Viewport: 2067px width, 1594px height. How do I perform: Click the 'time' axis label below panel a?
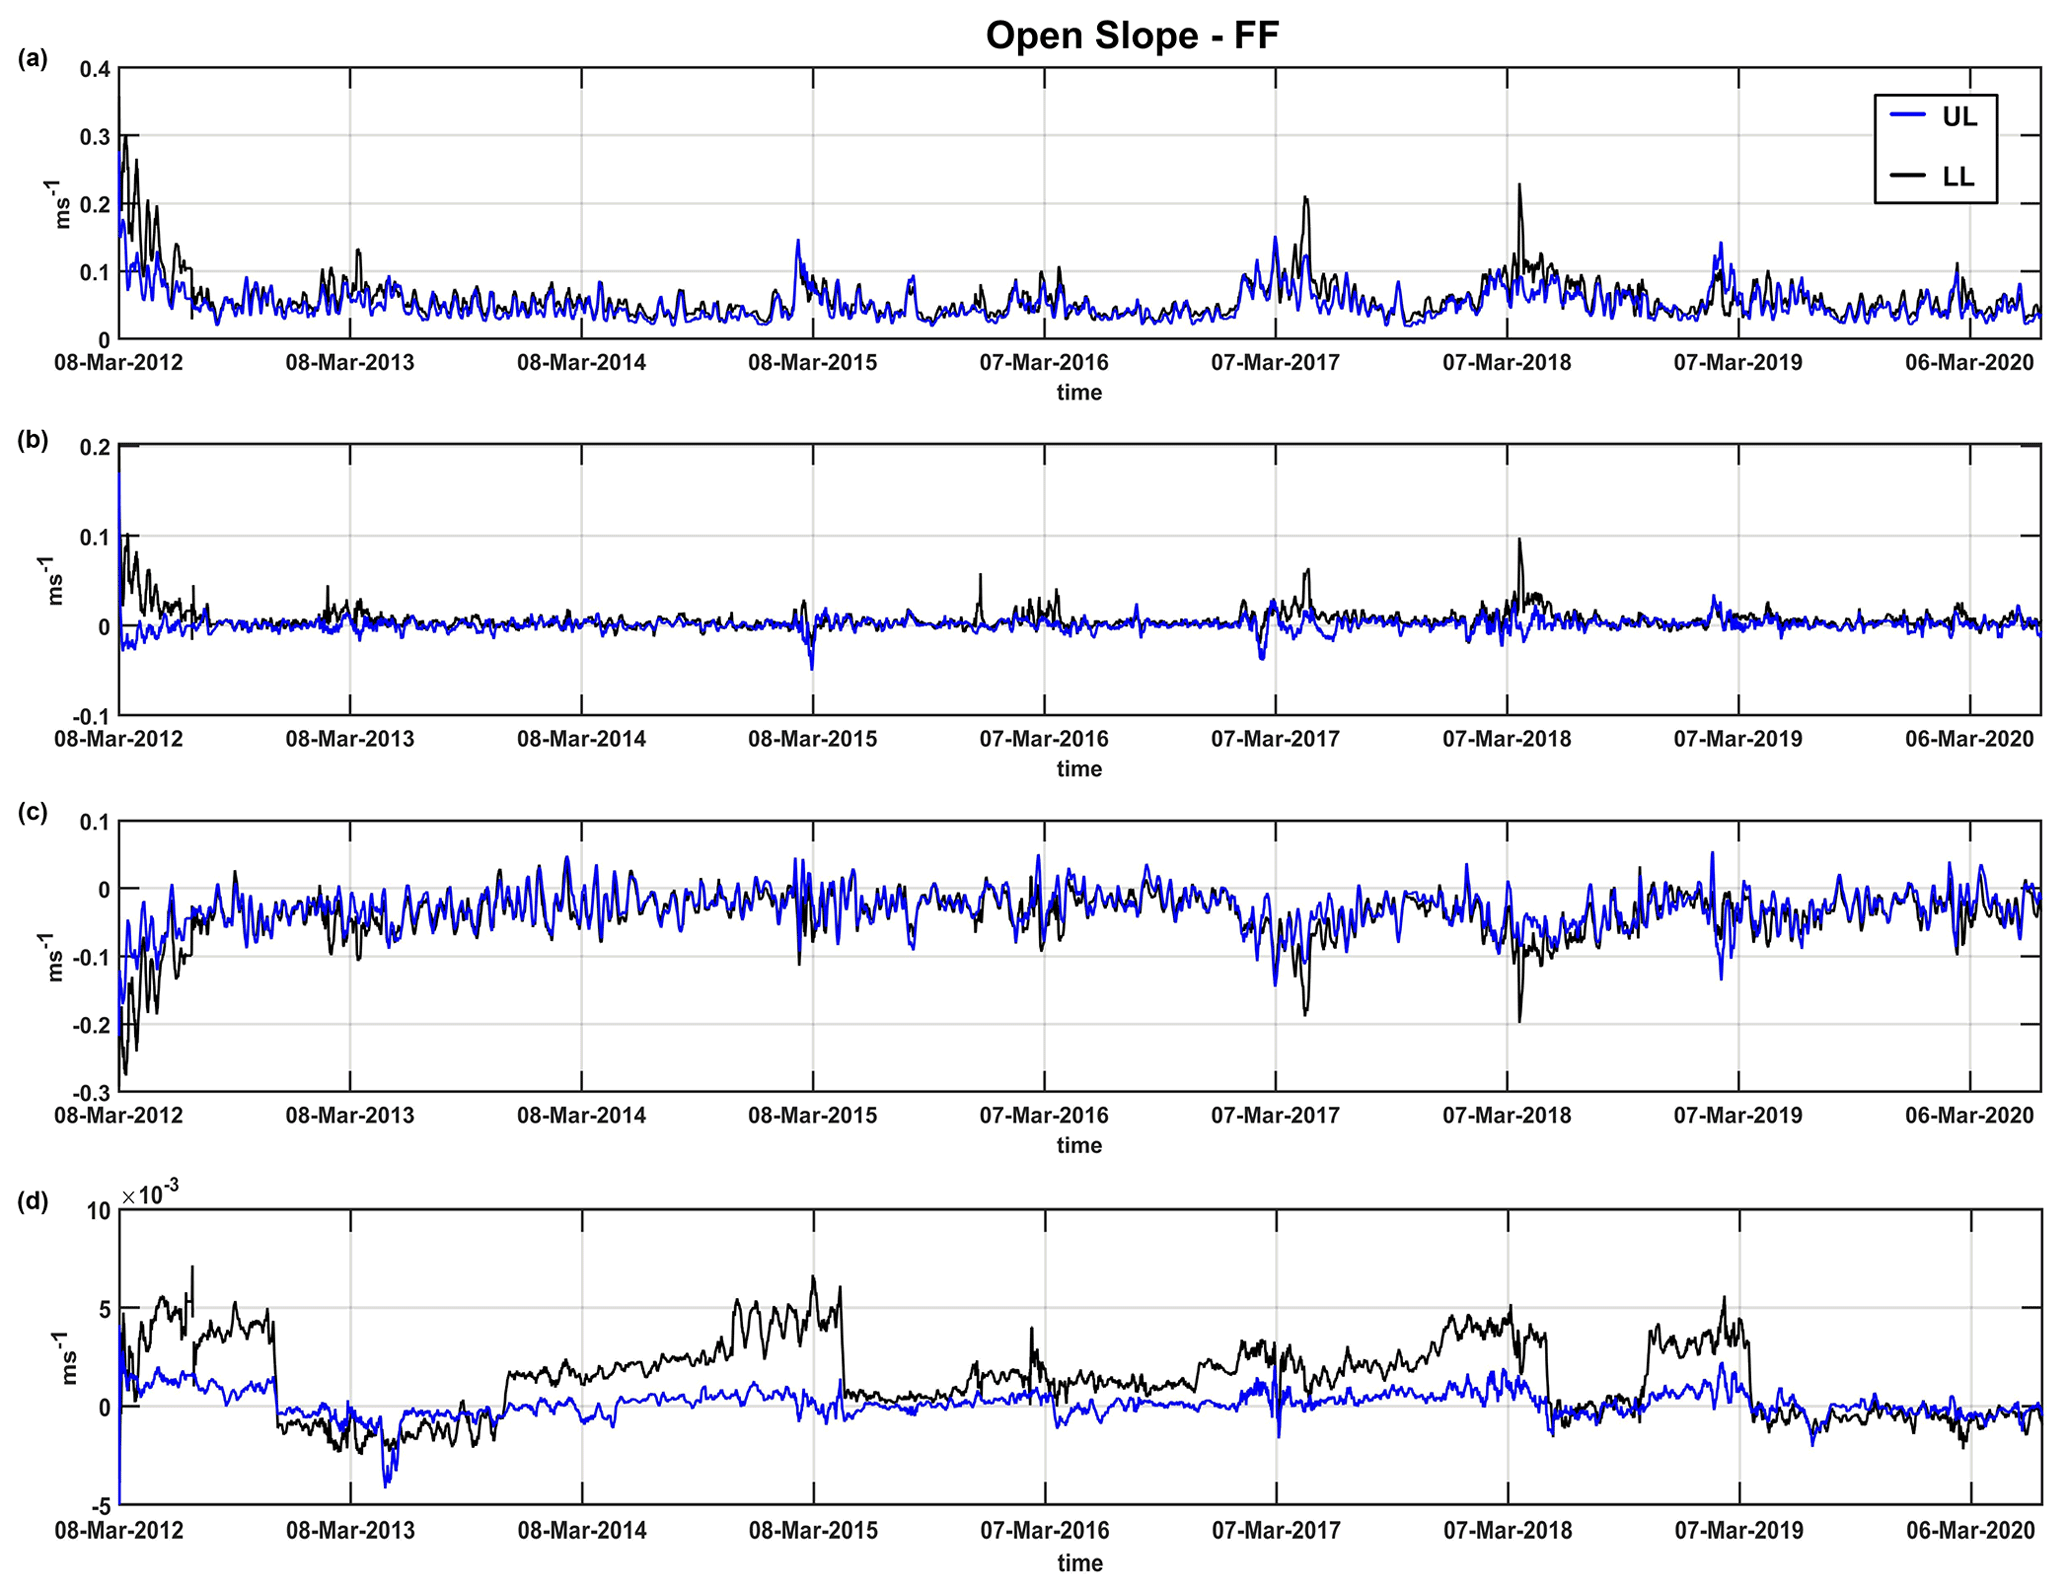pyautogui.click(x=1079, y=393)
